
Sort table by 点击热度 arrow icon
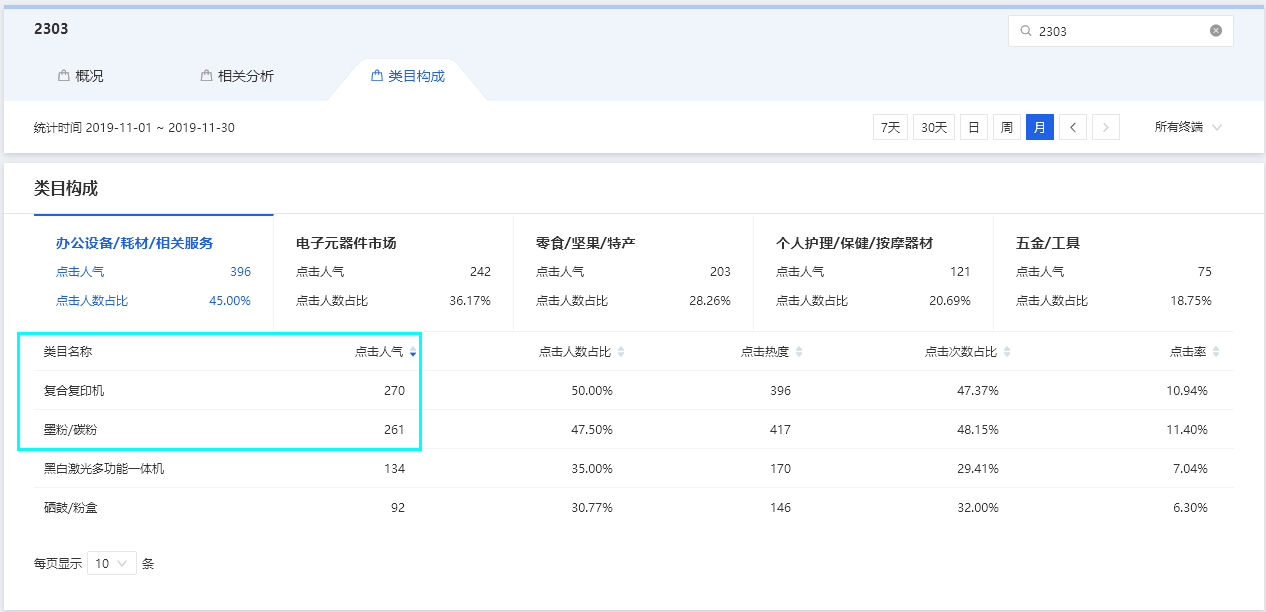(799, 352)
